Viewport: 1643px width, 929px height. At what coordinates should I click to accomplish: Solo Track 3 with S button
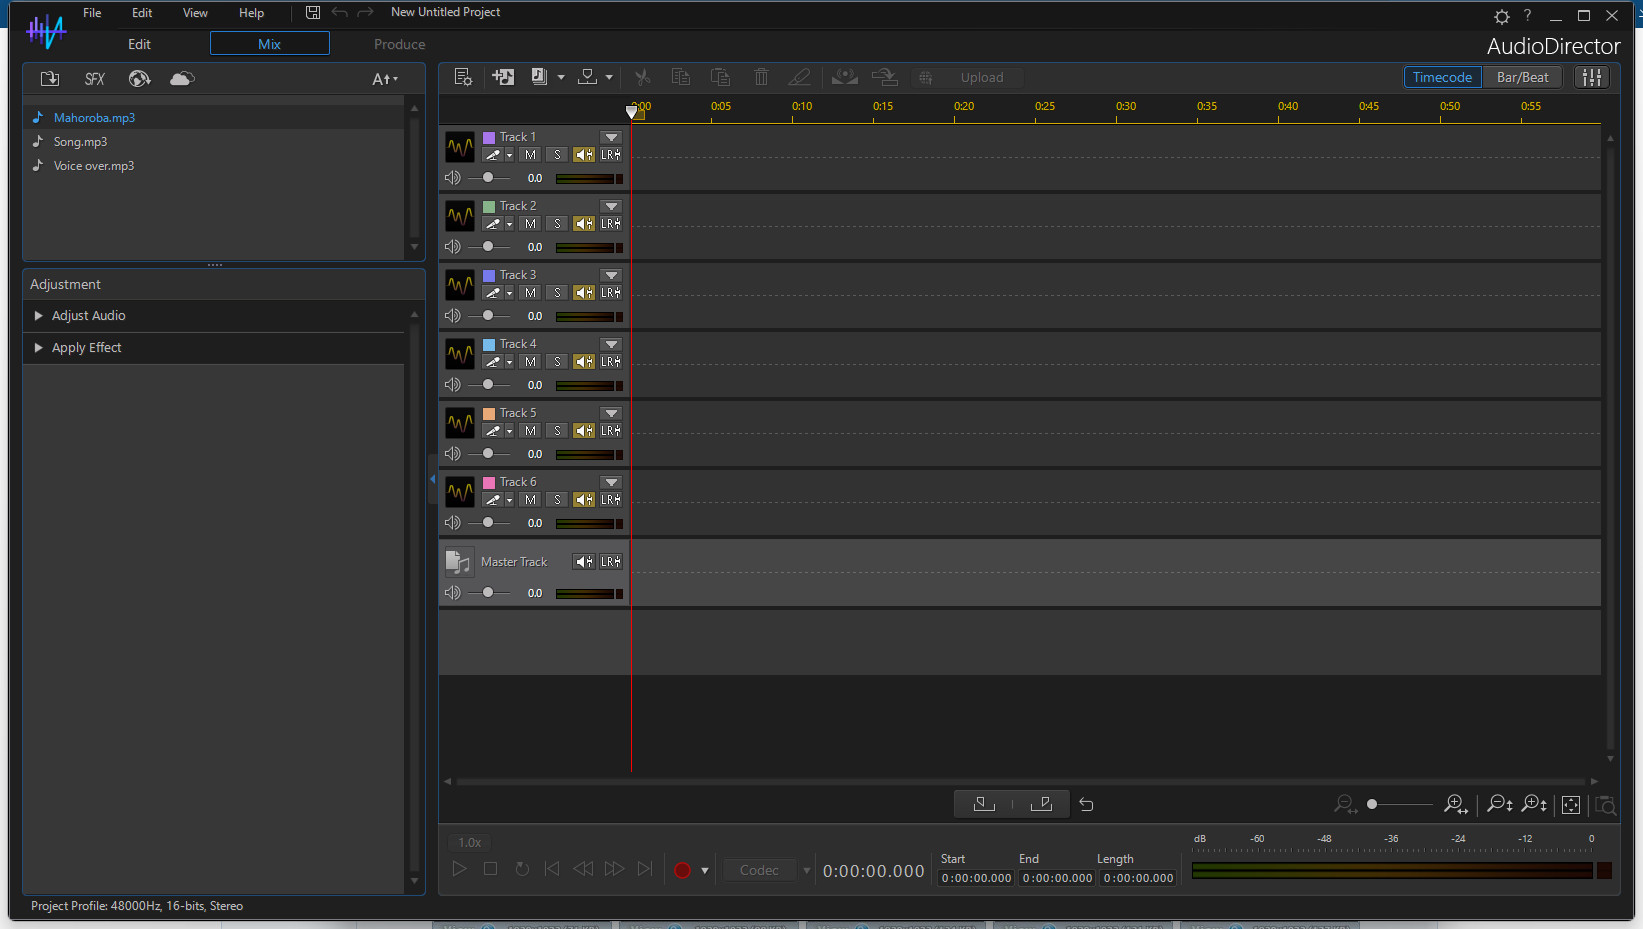(x=557, y=293)
